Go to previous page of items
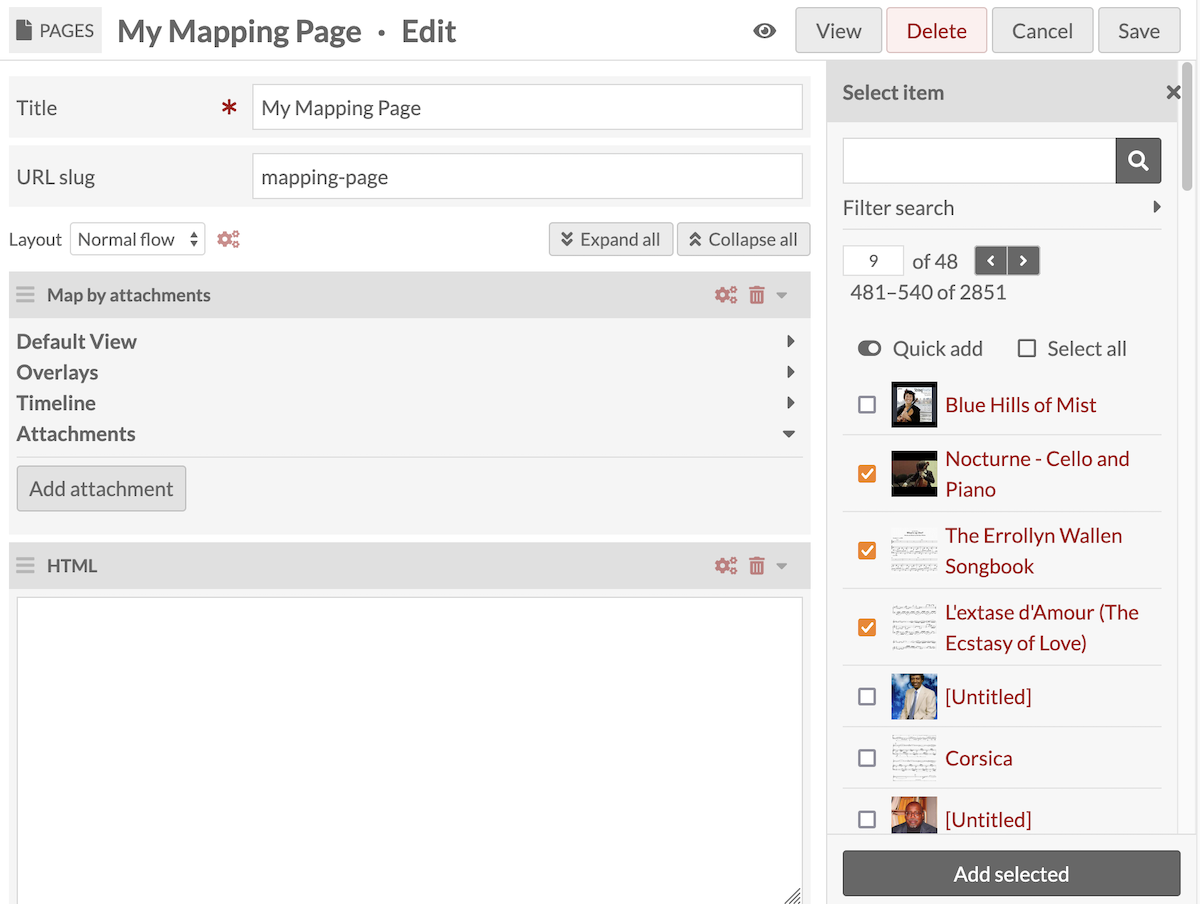1200x904 pixels. click(x=991, y=261)
